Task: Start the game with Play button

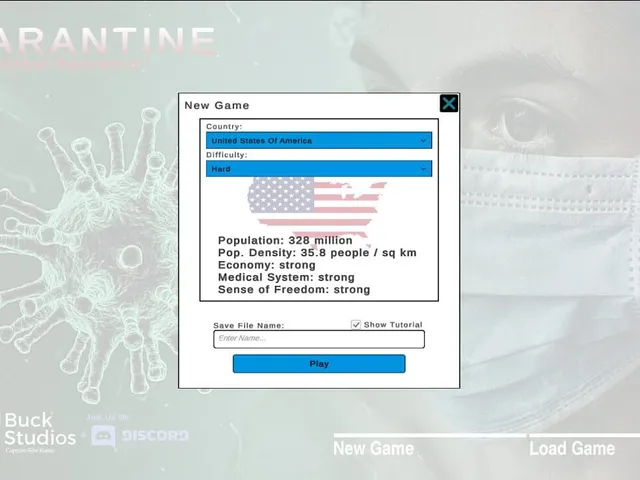Action: coord(319,364)
